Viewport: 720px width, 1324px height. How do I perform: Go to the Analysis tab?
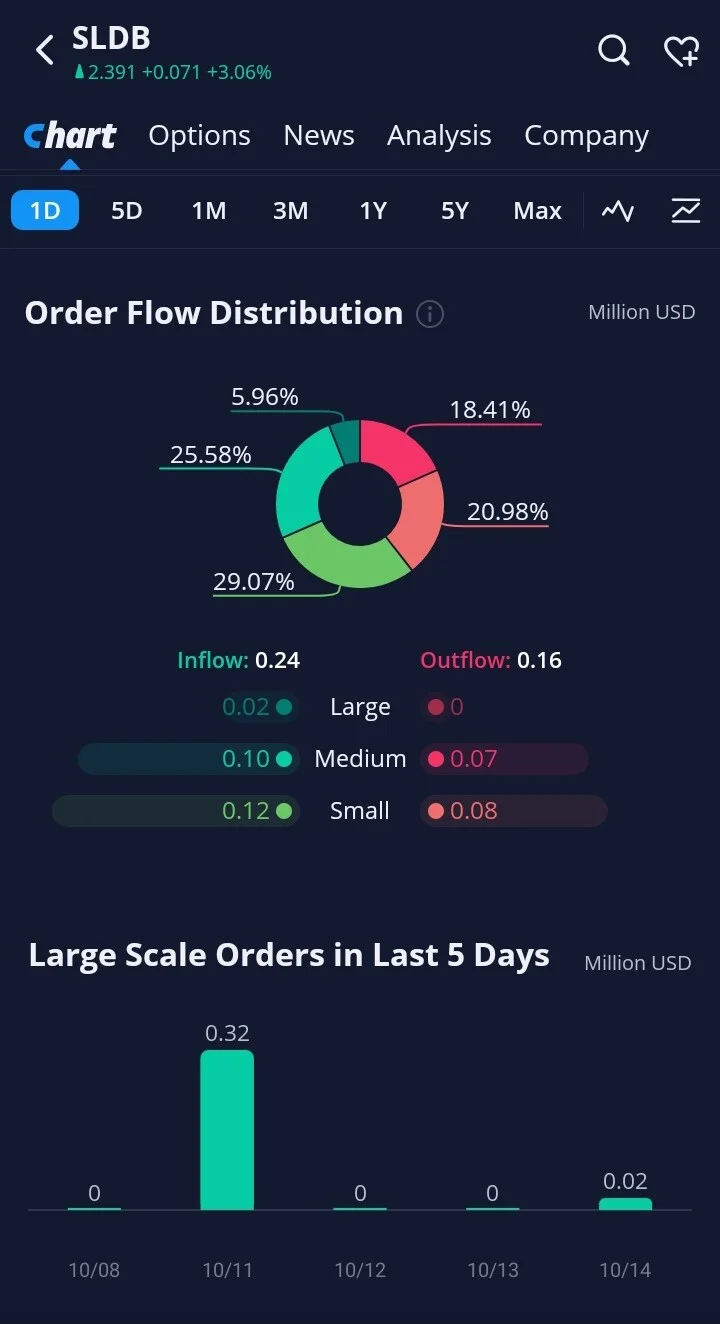(x=439, y=135)
